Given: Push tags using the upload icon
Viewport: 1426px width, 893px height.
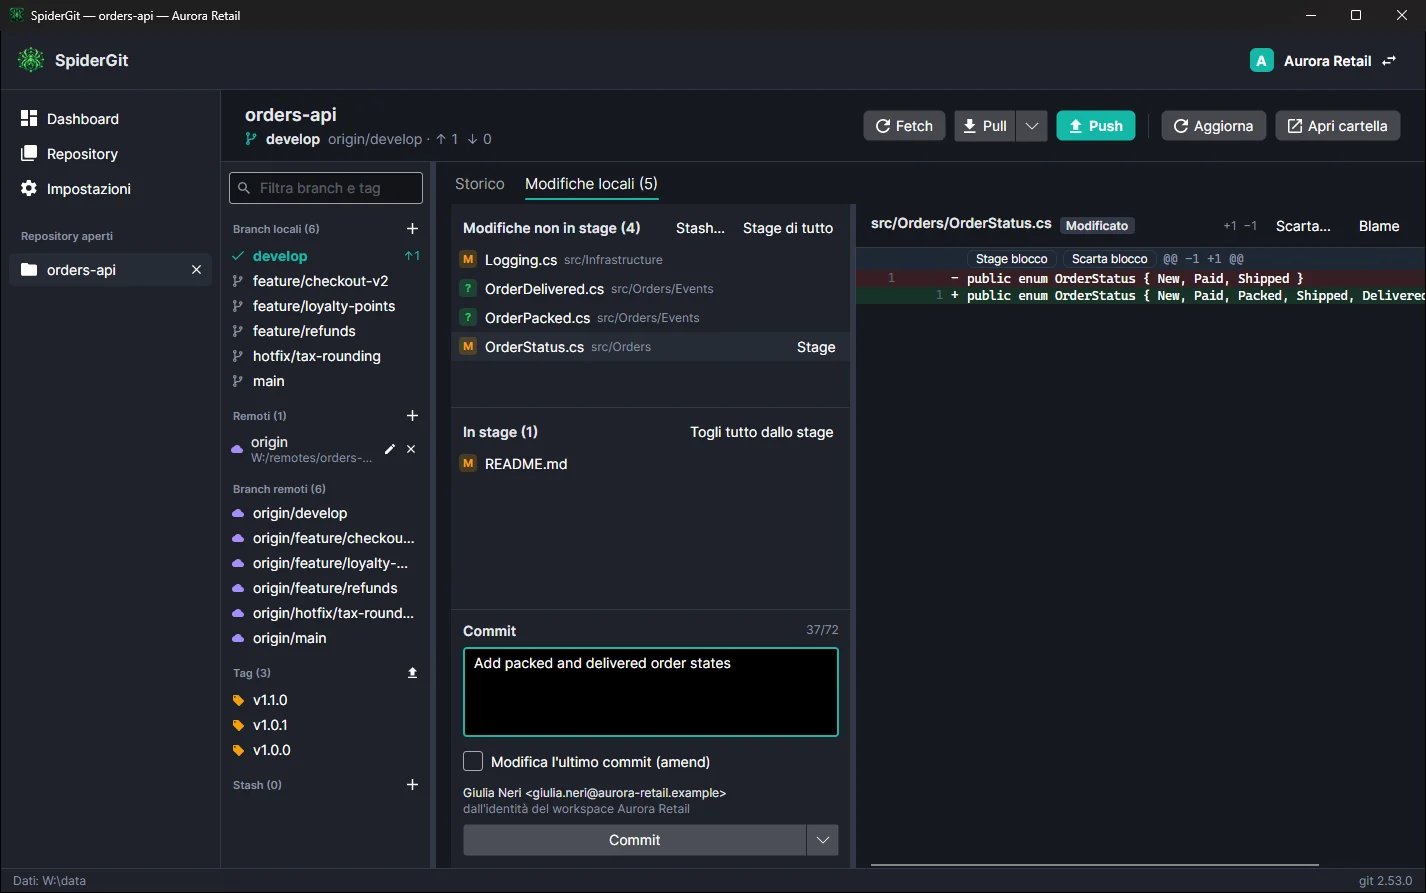Looking at the screenshot, I should pyautogui.click(x=412, y=673).
